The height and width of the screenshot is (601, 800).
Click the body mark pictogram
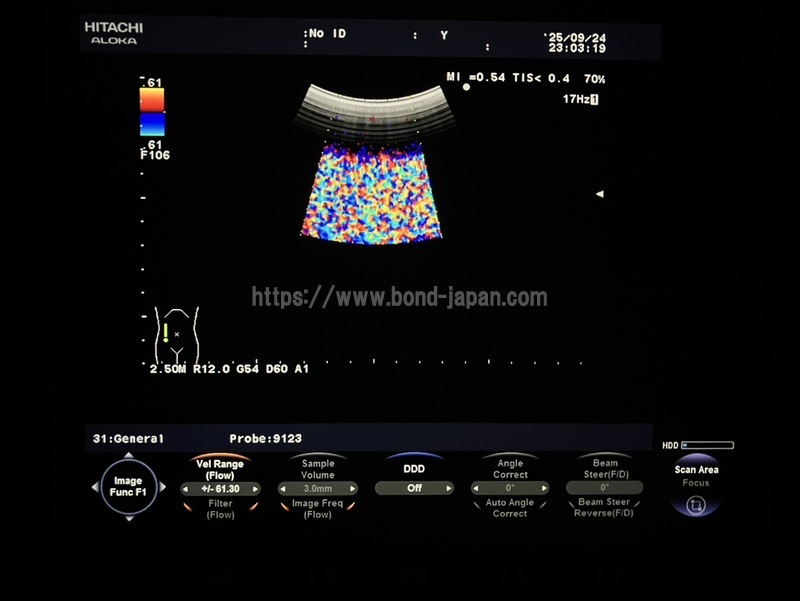coord(176,333)
